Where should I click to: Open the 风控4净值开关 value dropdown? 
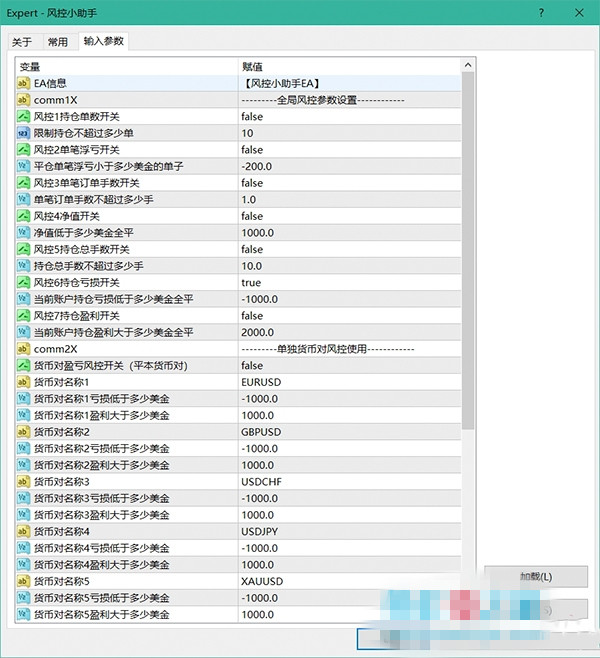click(350, 216)
